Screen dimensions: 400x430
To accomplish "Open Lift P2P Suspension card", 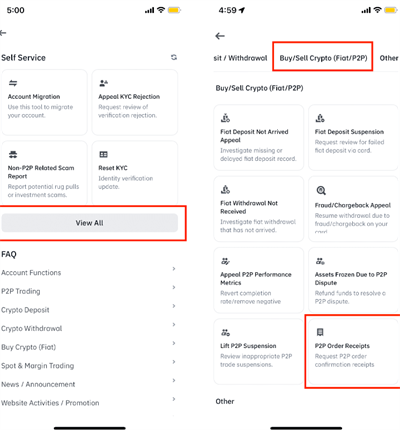I will pyautogui.click(x=258, y=352).
